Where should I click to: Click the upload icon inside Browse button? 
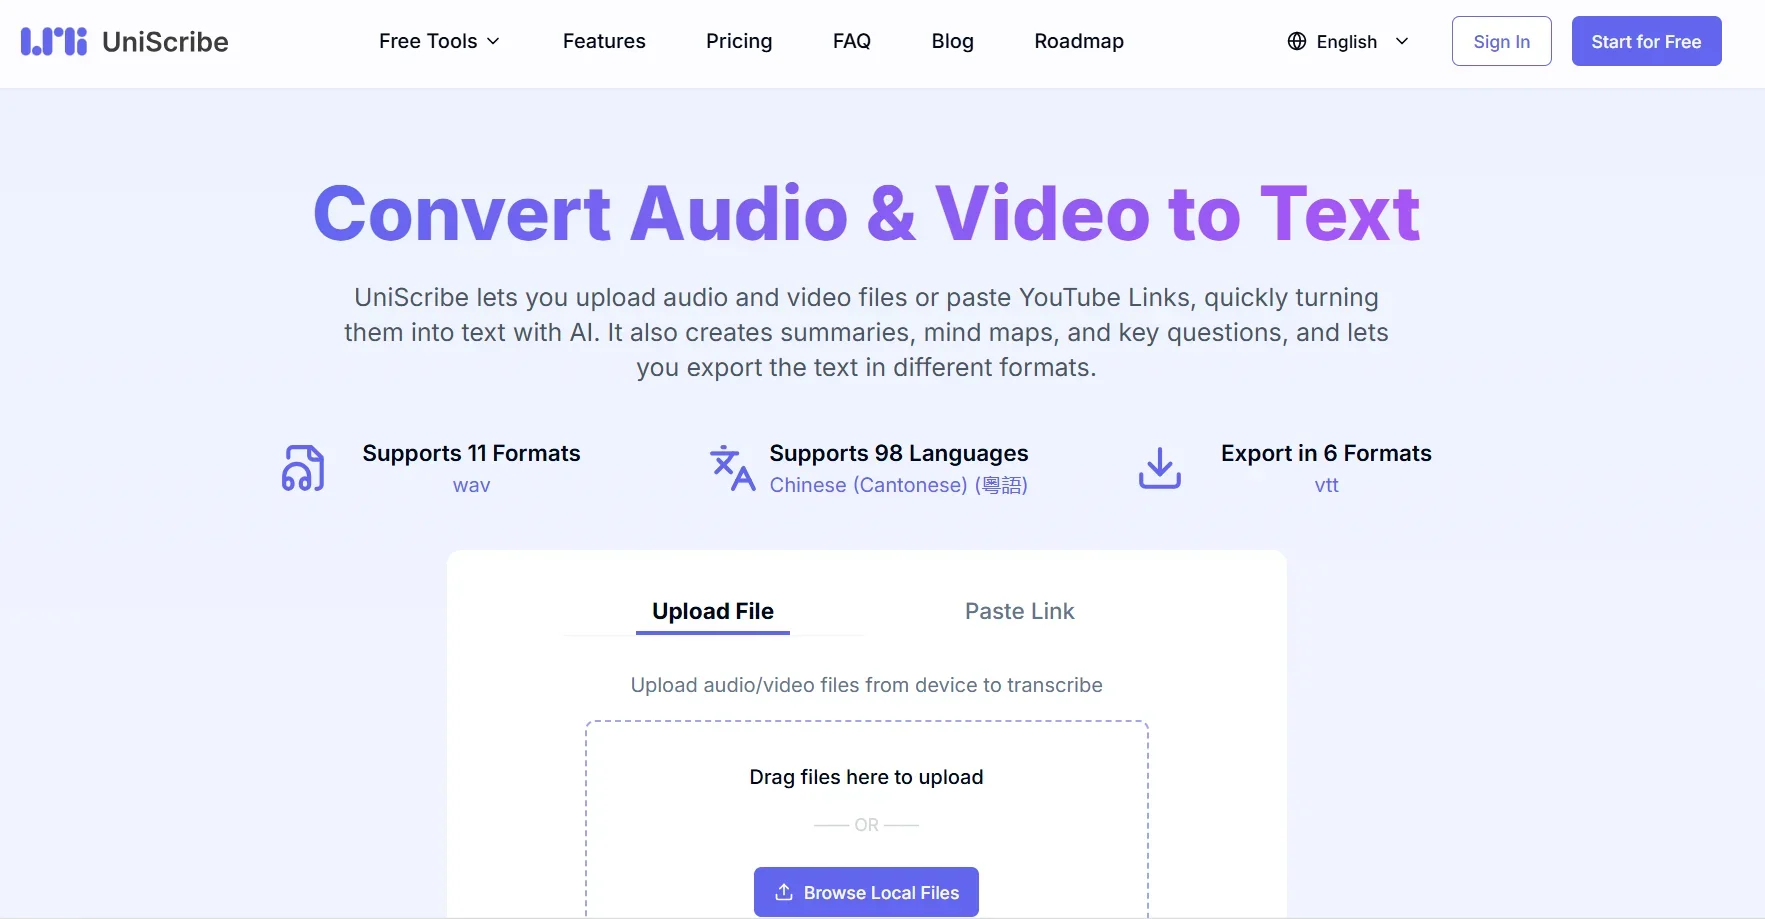[x=784, y=892]
